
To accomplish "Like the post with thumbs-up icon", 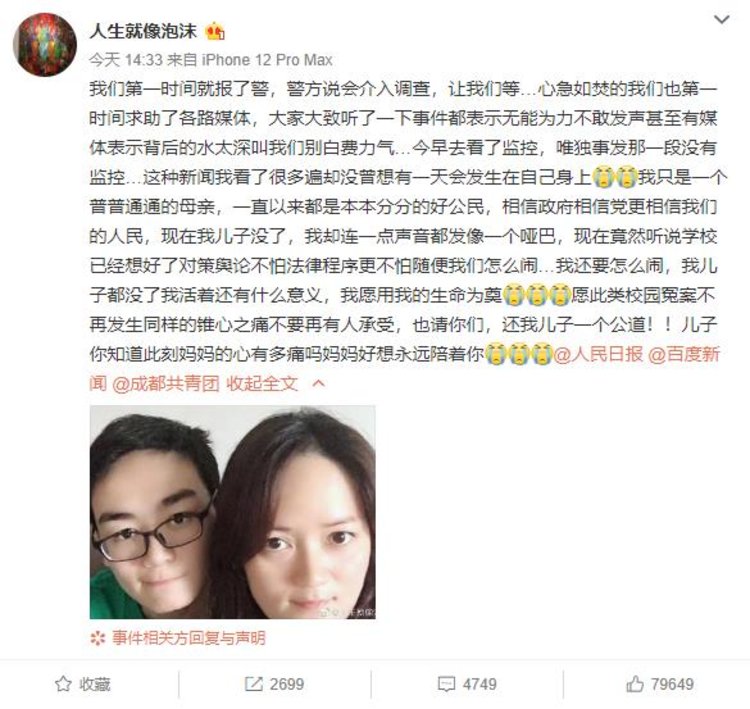I will pos(635,684).
